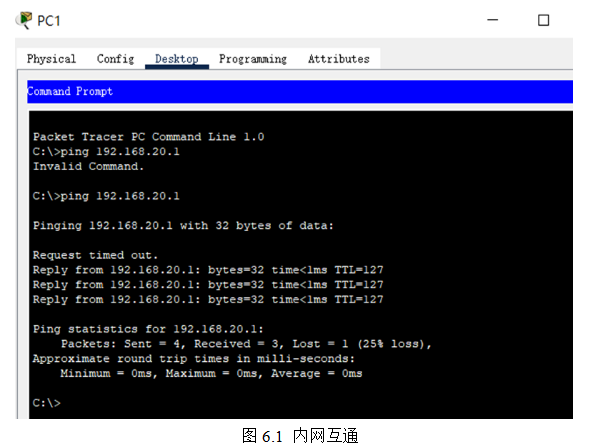Click 'Packet Tracer PC Command Line 1.0' text

[149, 137]
